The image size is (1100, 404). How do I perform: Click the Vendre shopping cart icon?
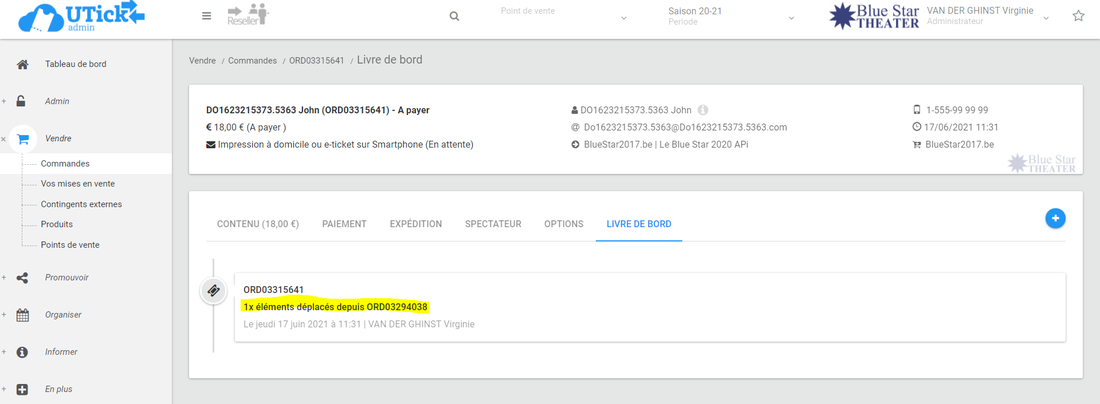pyautogui.click(x=22, y=139)
